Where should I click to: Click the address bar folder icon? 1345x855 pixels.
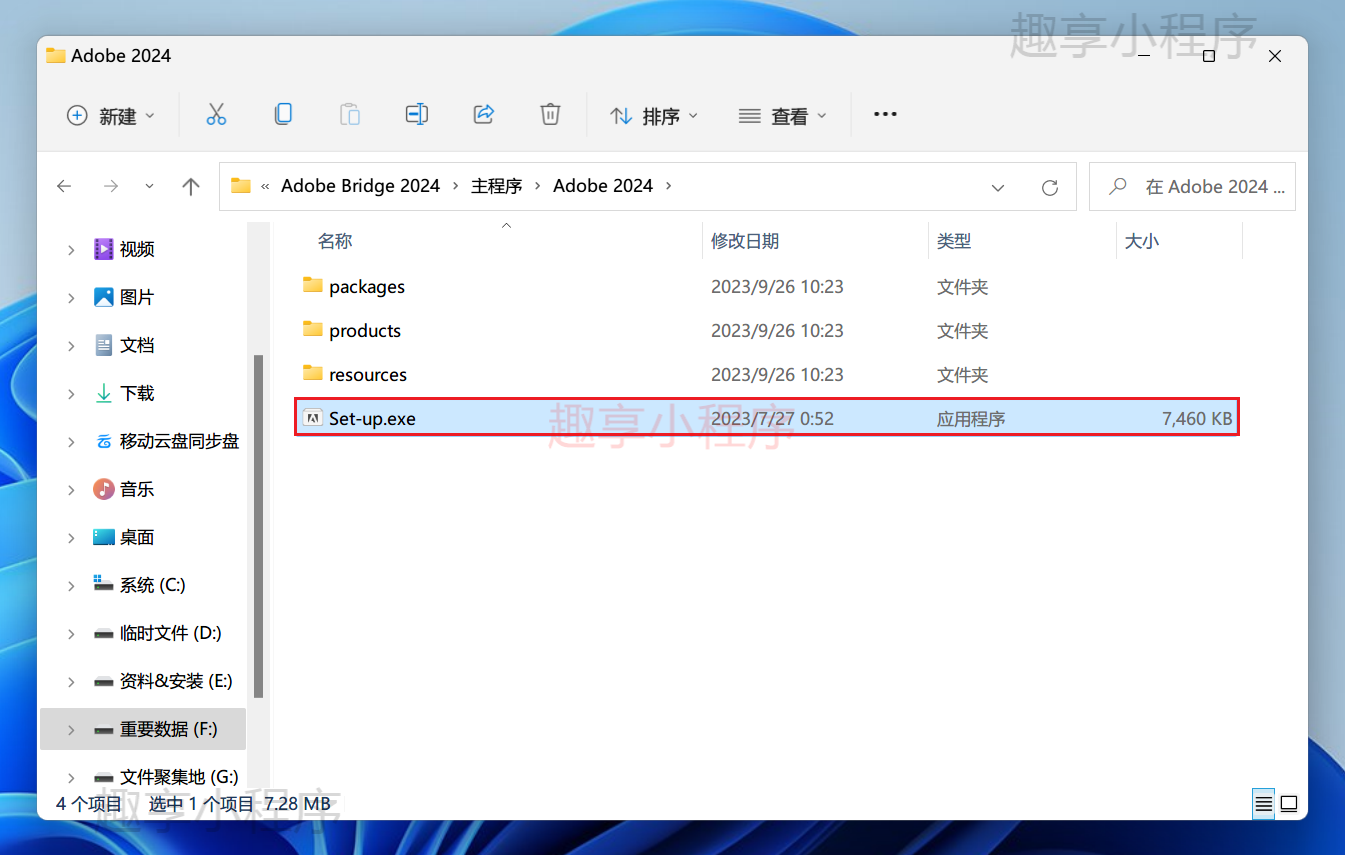[241, 186]
